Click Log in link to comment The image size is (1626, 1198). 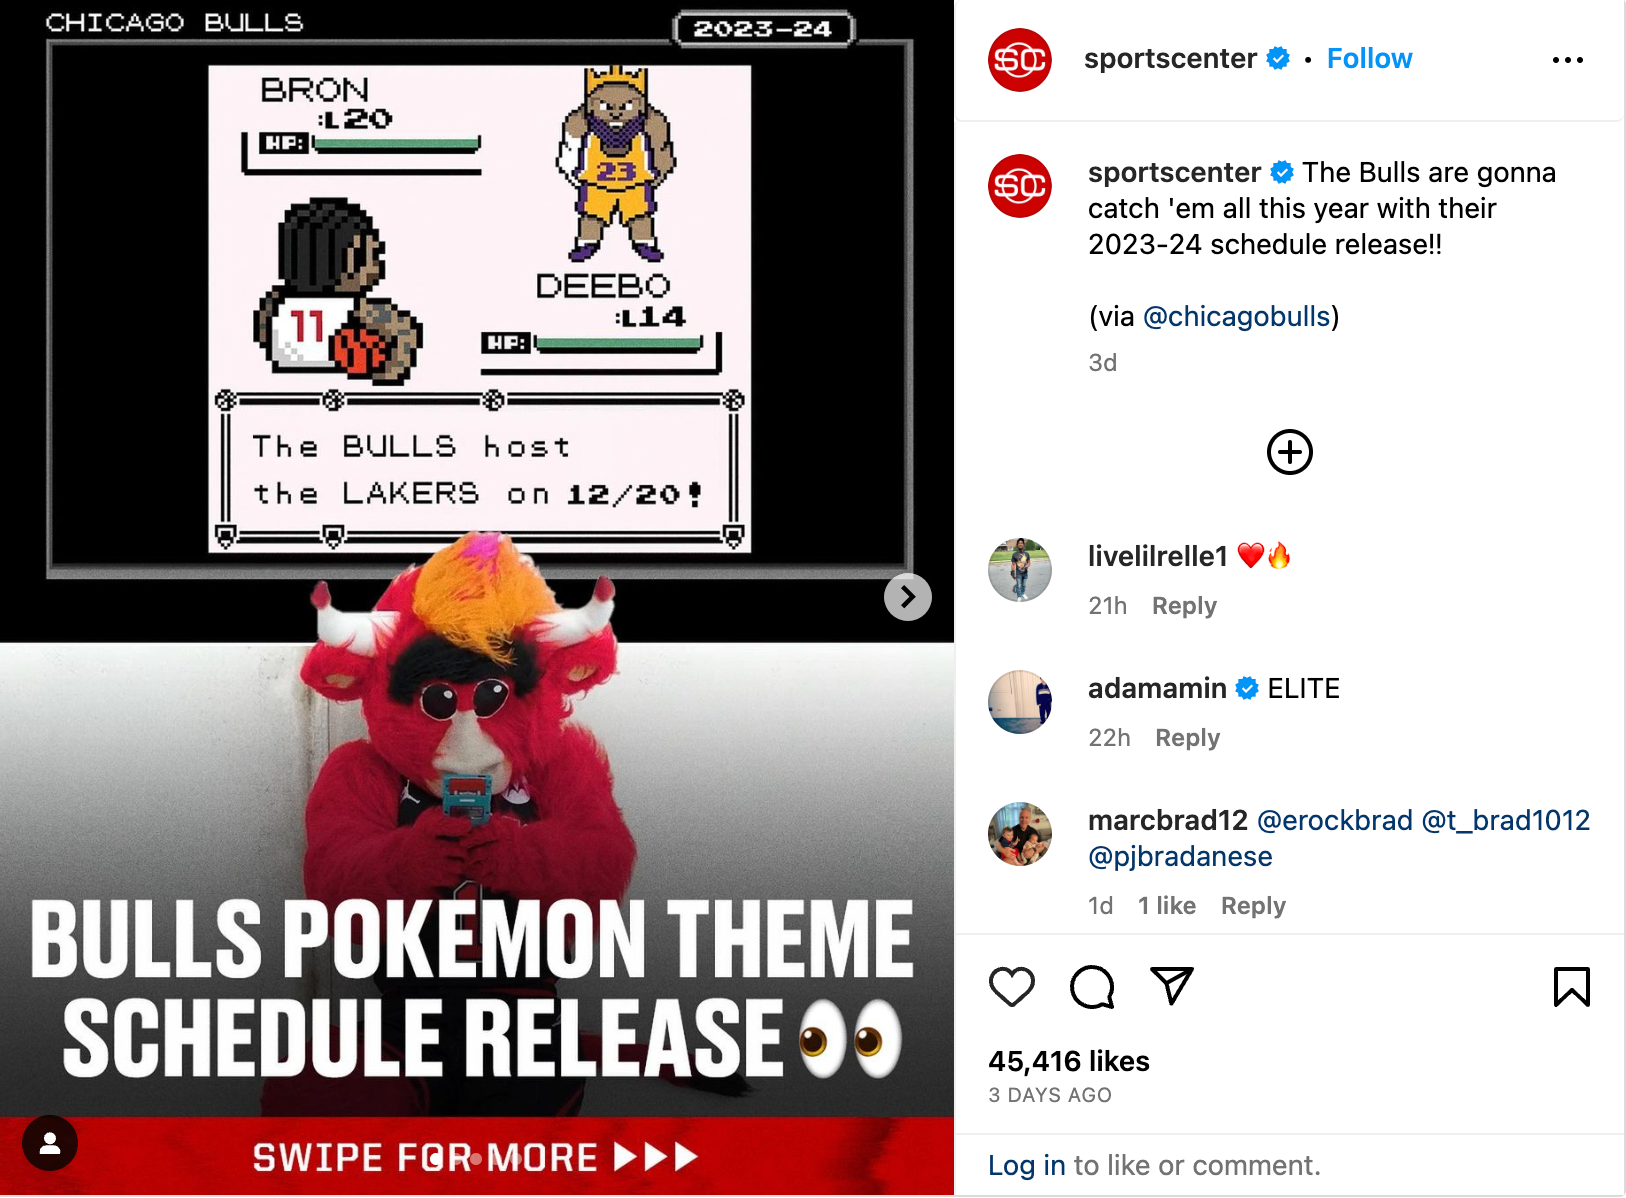(x=1026, y=1166)
